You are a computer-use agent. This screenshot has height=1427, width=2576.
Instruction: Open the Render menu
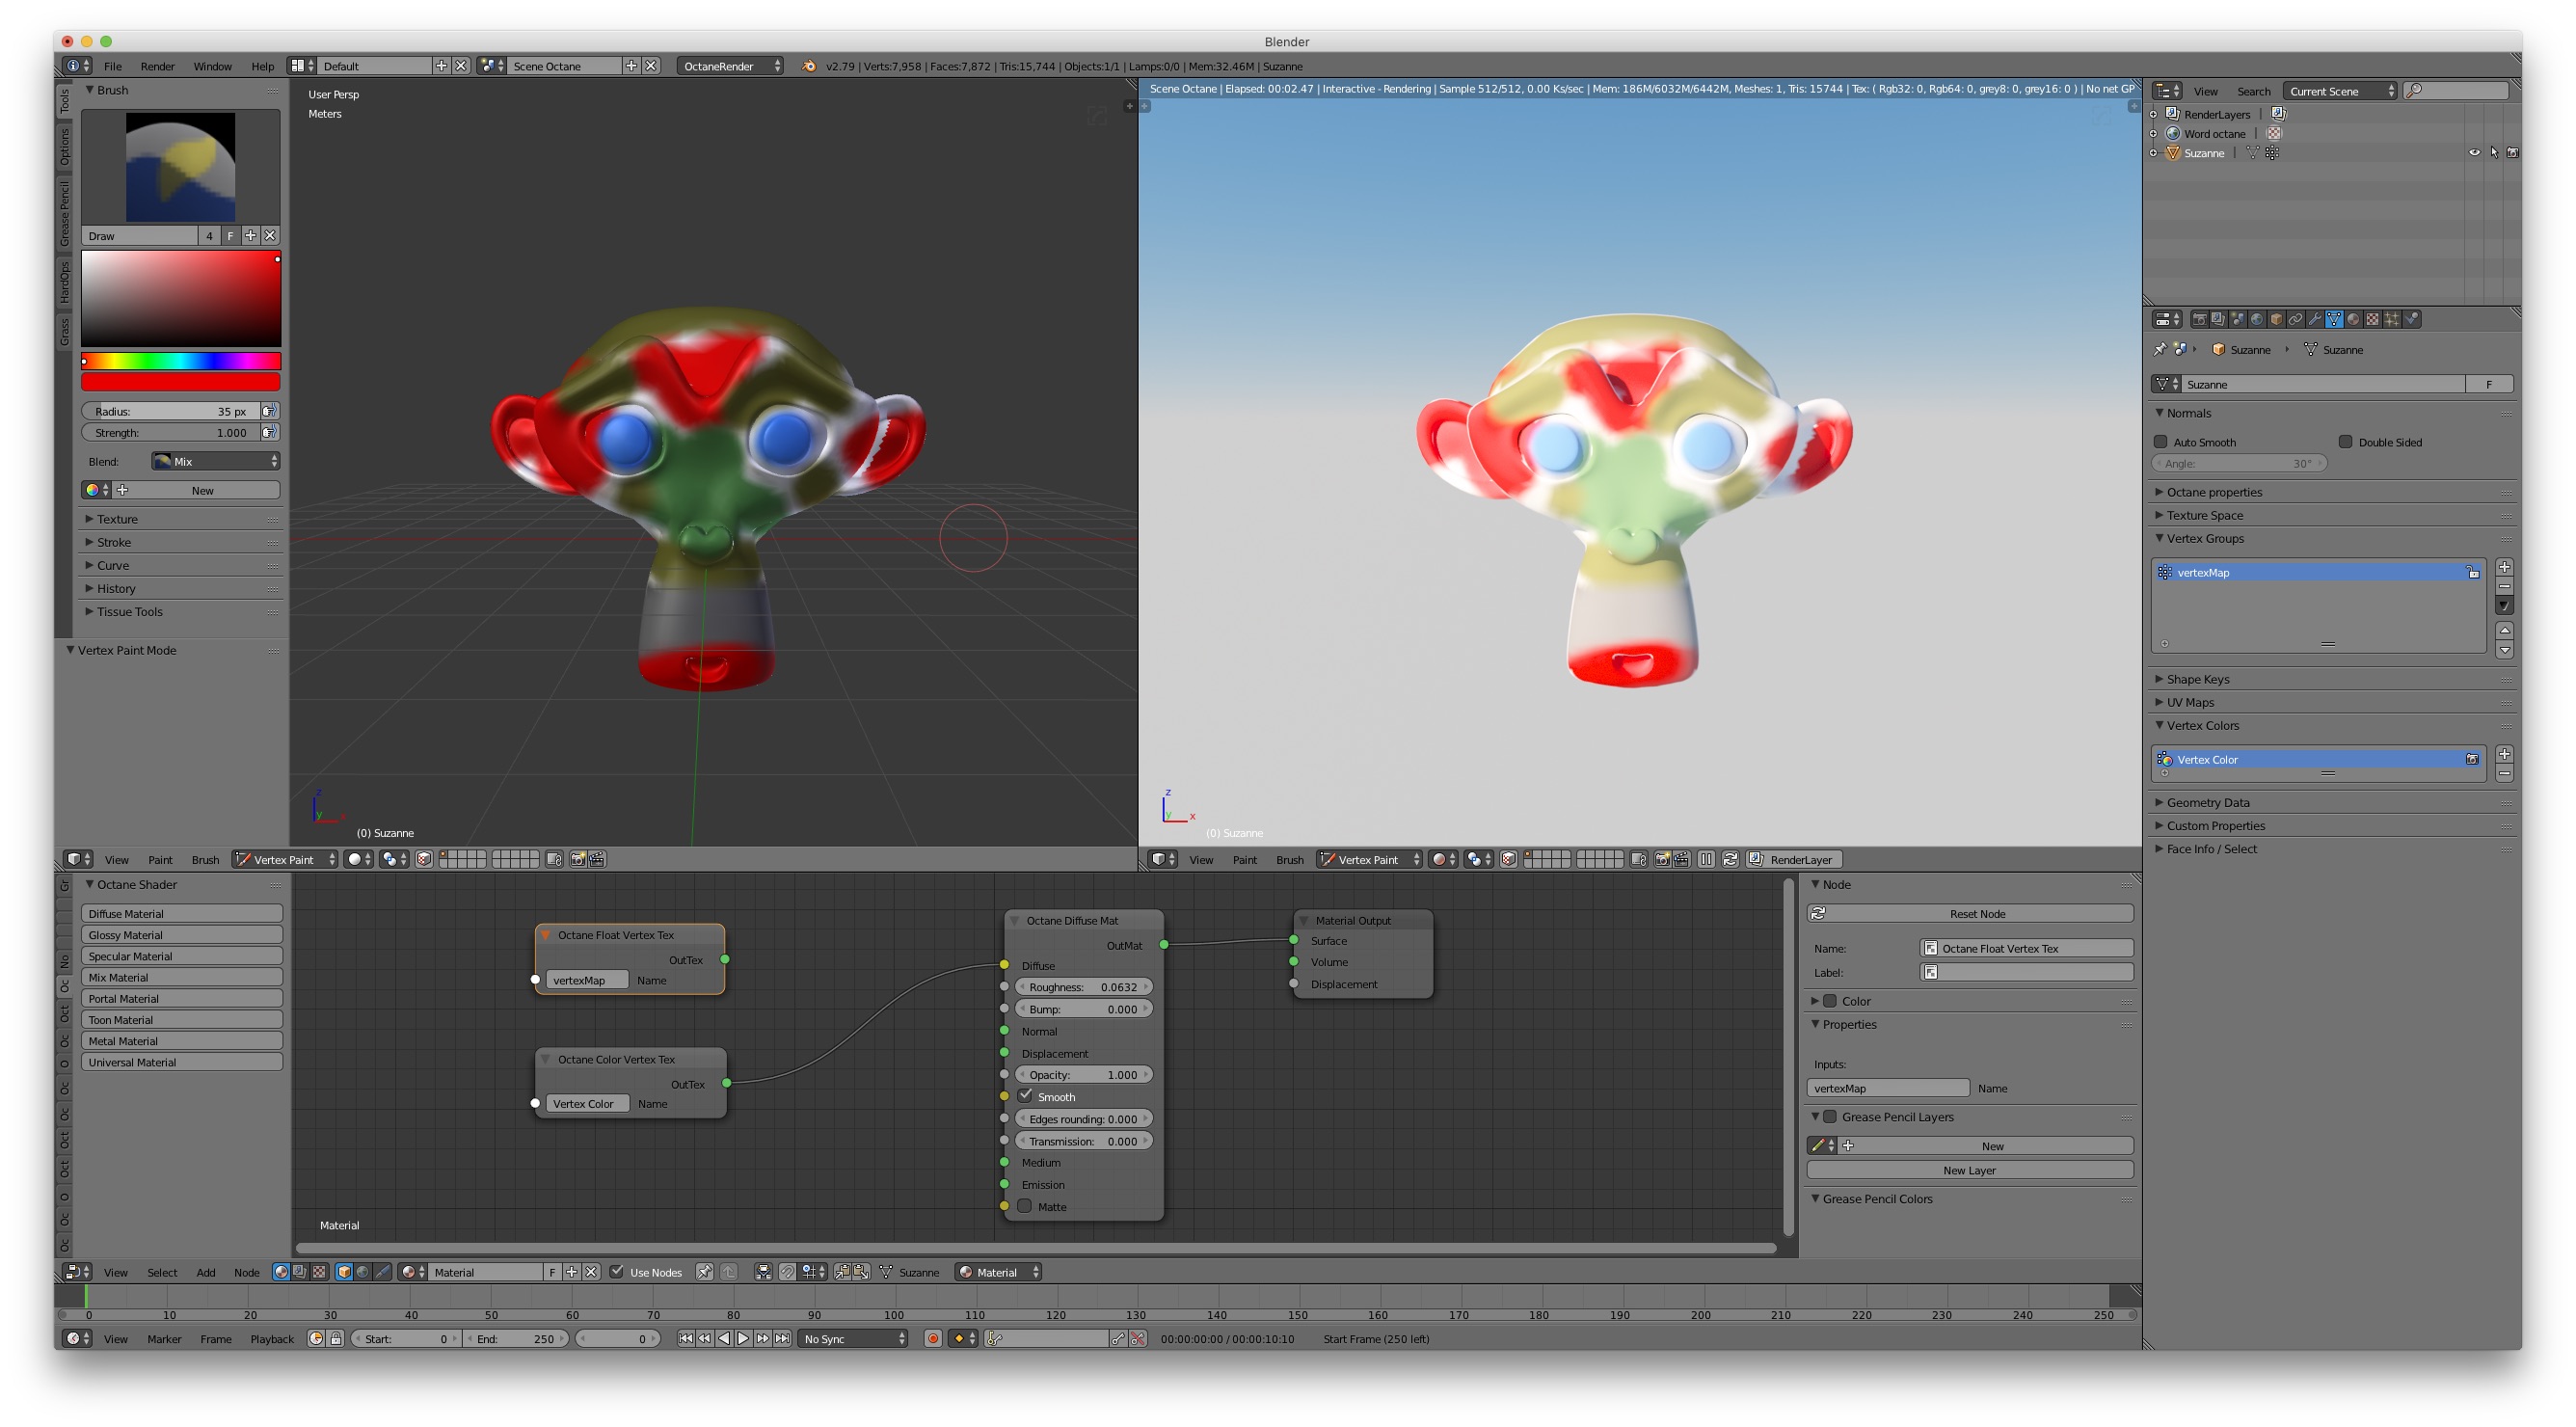tap(157, 66)
